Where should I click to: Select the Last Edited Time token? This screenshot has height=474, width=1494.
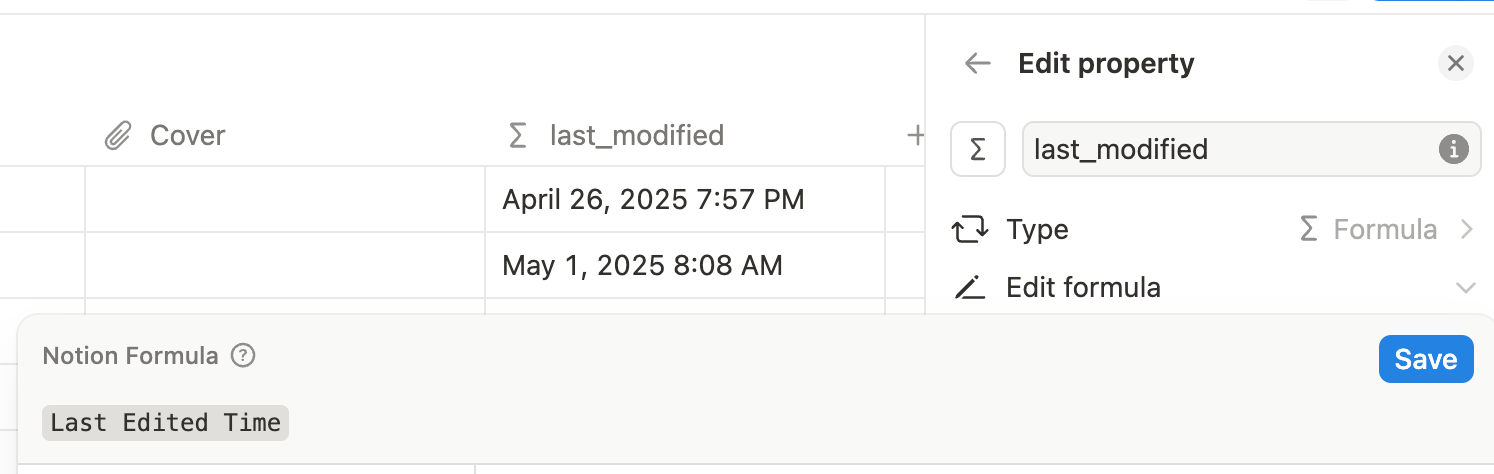point(165,423)
